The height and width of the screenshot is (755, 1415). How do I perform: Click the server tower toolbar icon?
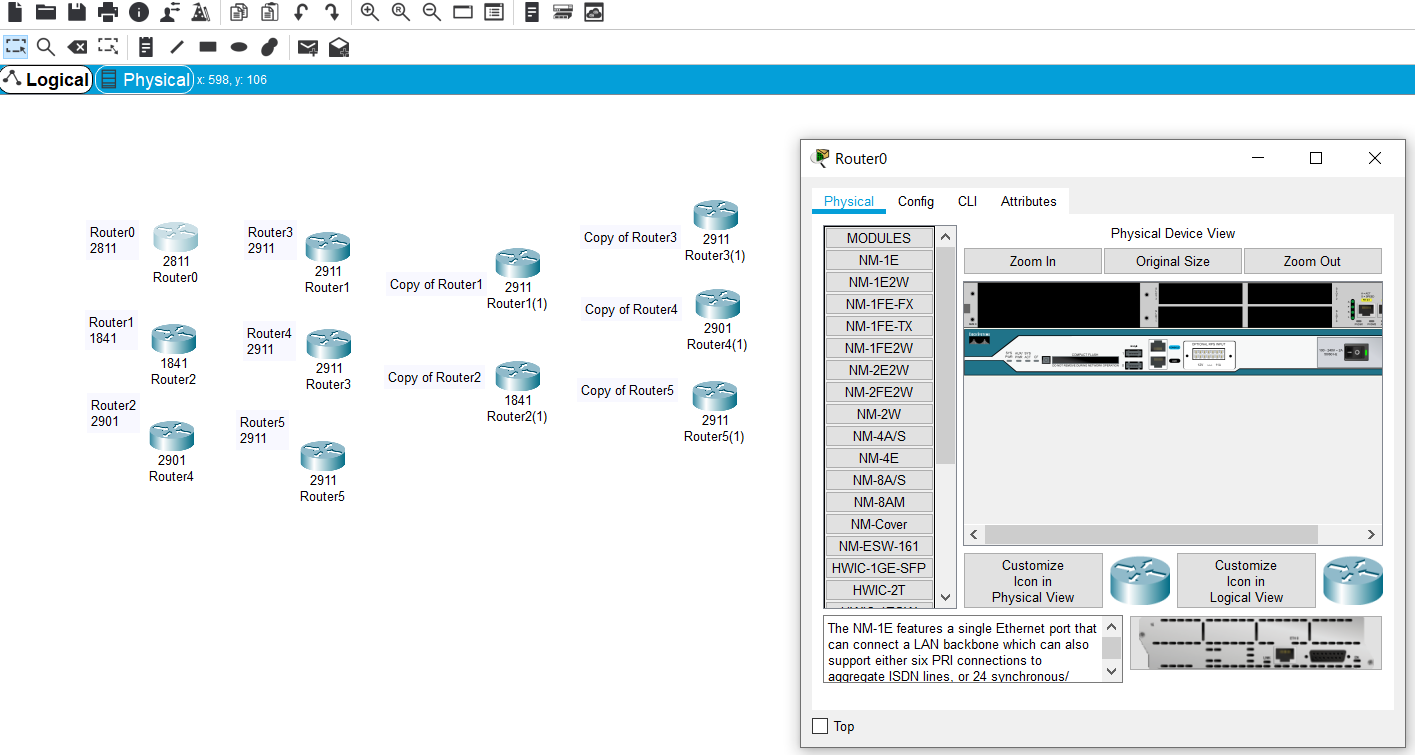pos(532,12)
